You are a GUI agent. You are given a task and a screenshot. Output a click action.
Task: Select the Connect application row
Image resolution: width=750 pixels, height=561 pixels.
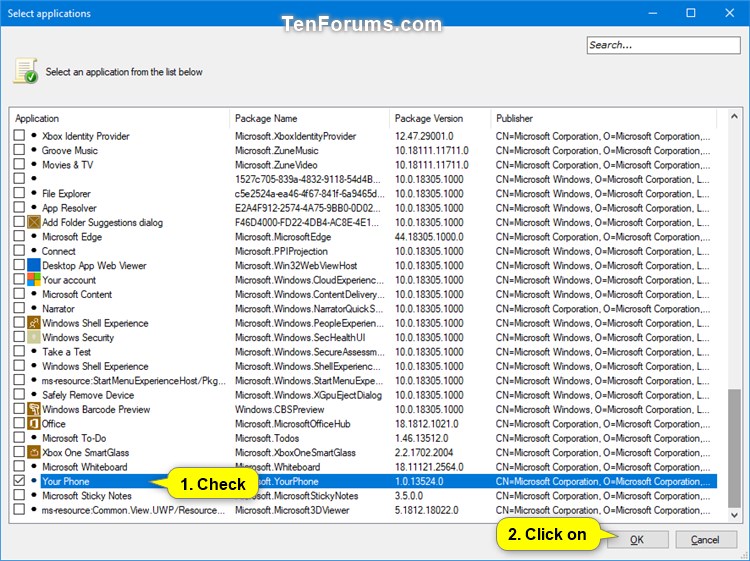click(364, 251)
